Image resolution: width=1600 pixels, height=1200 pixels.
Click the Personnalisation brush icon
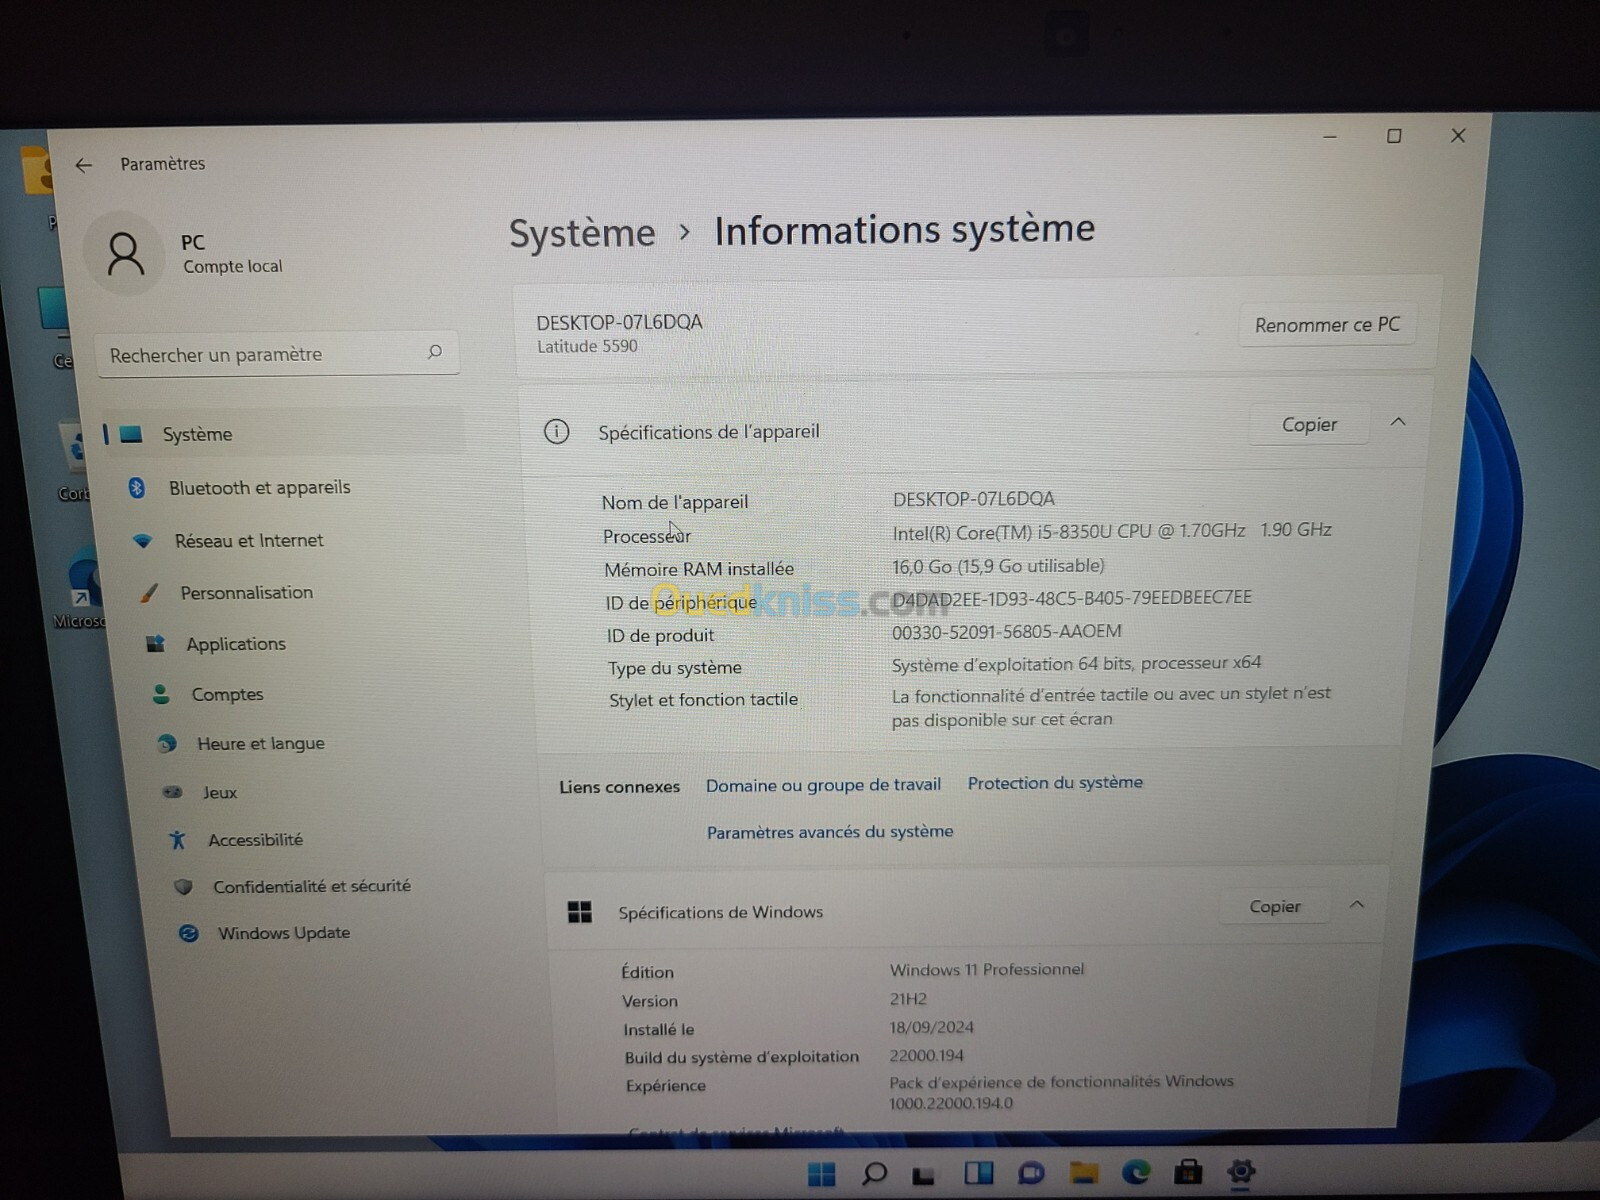coord(149,593)
